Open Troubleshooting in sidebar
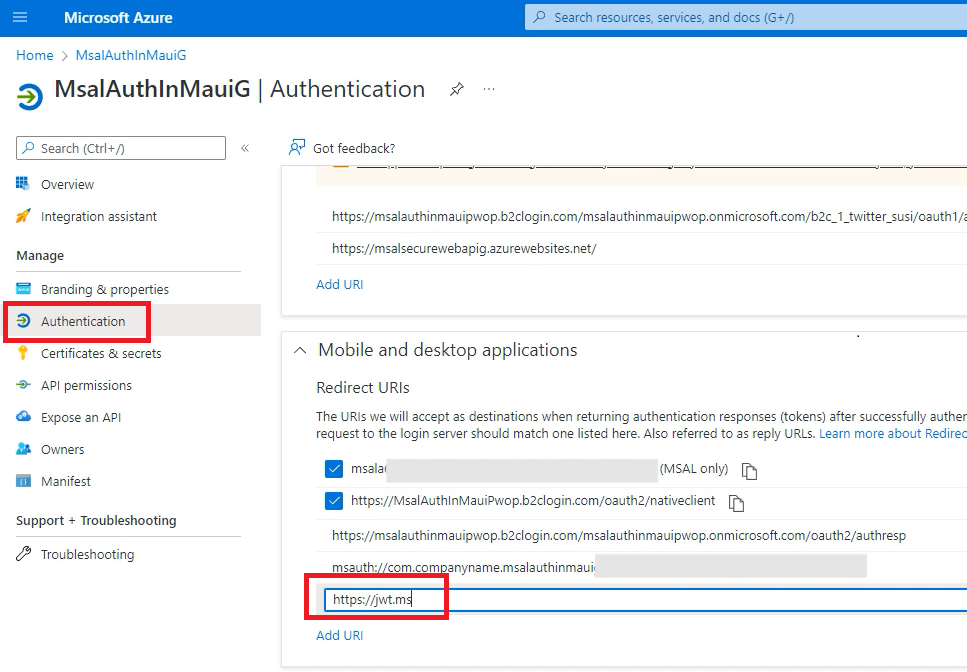 tap(87, 554)
